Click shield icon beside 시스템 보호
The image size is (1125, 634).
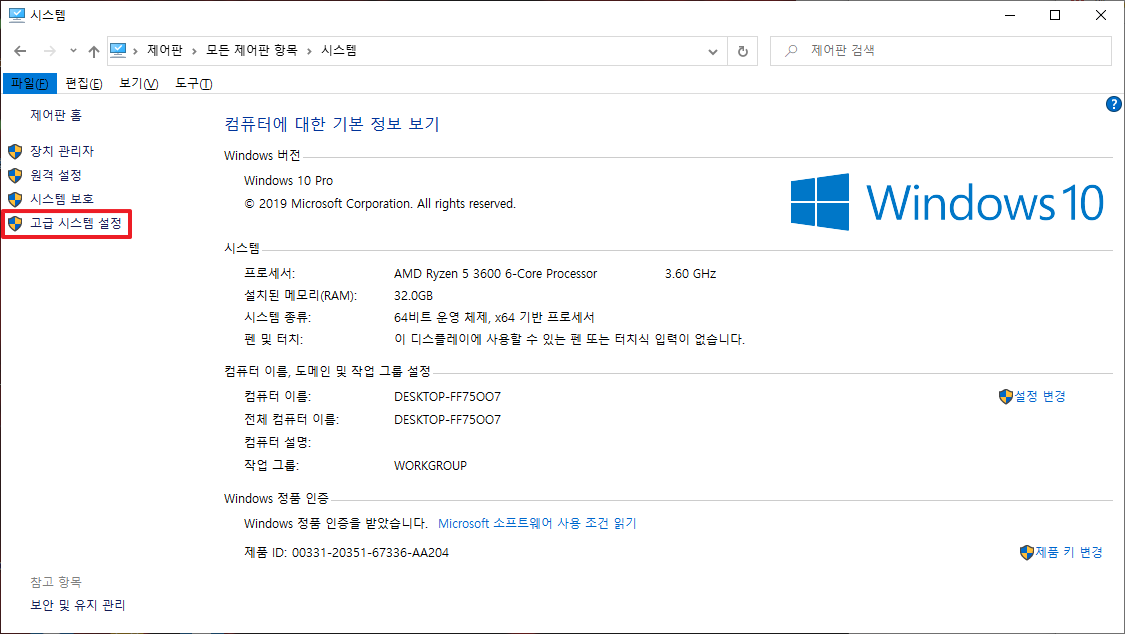15,199
